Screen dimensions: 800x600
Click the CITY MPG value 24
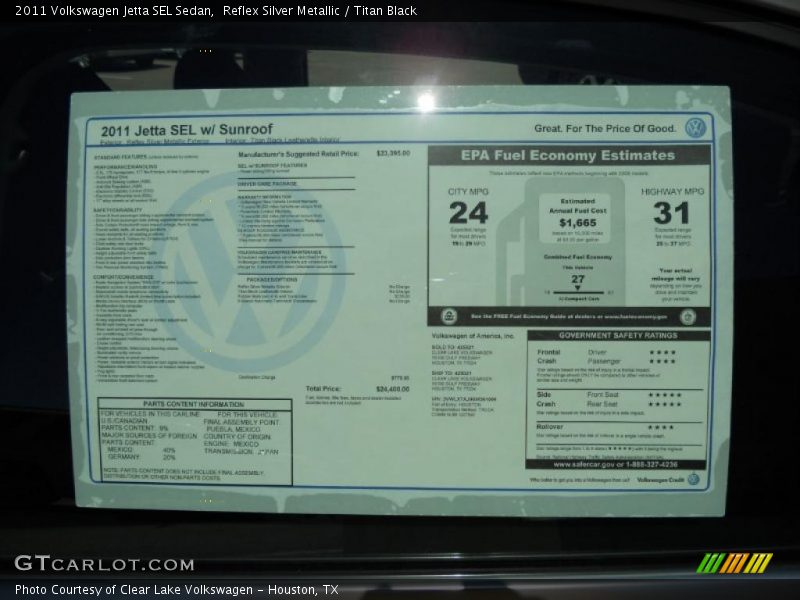click(x=468, y=213)
